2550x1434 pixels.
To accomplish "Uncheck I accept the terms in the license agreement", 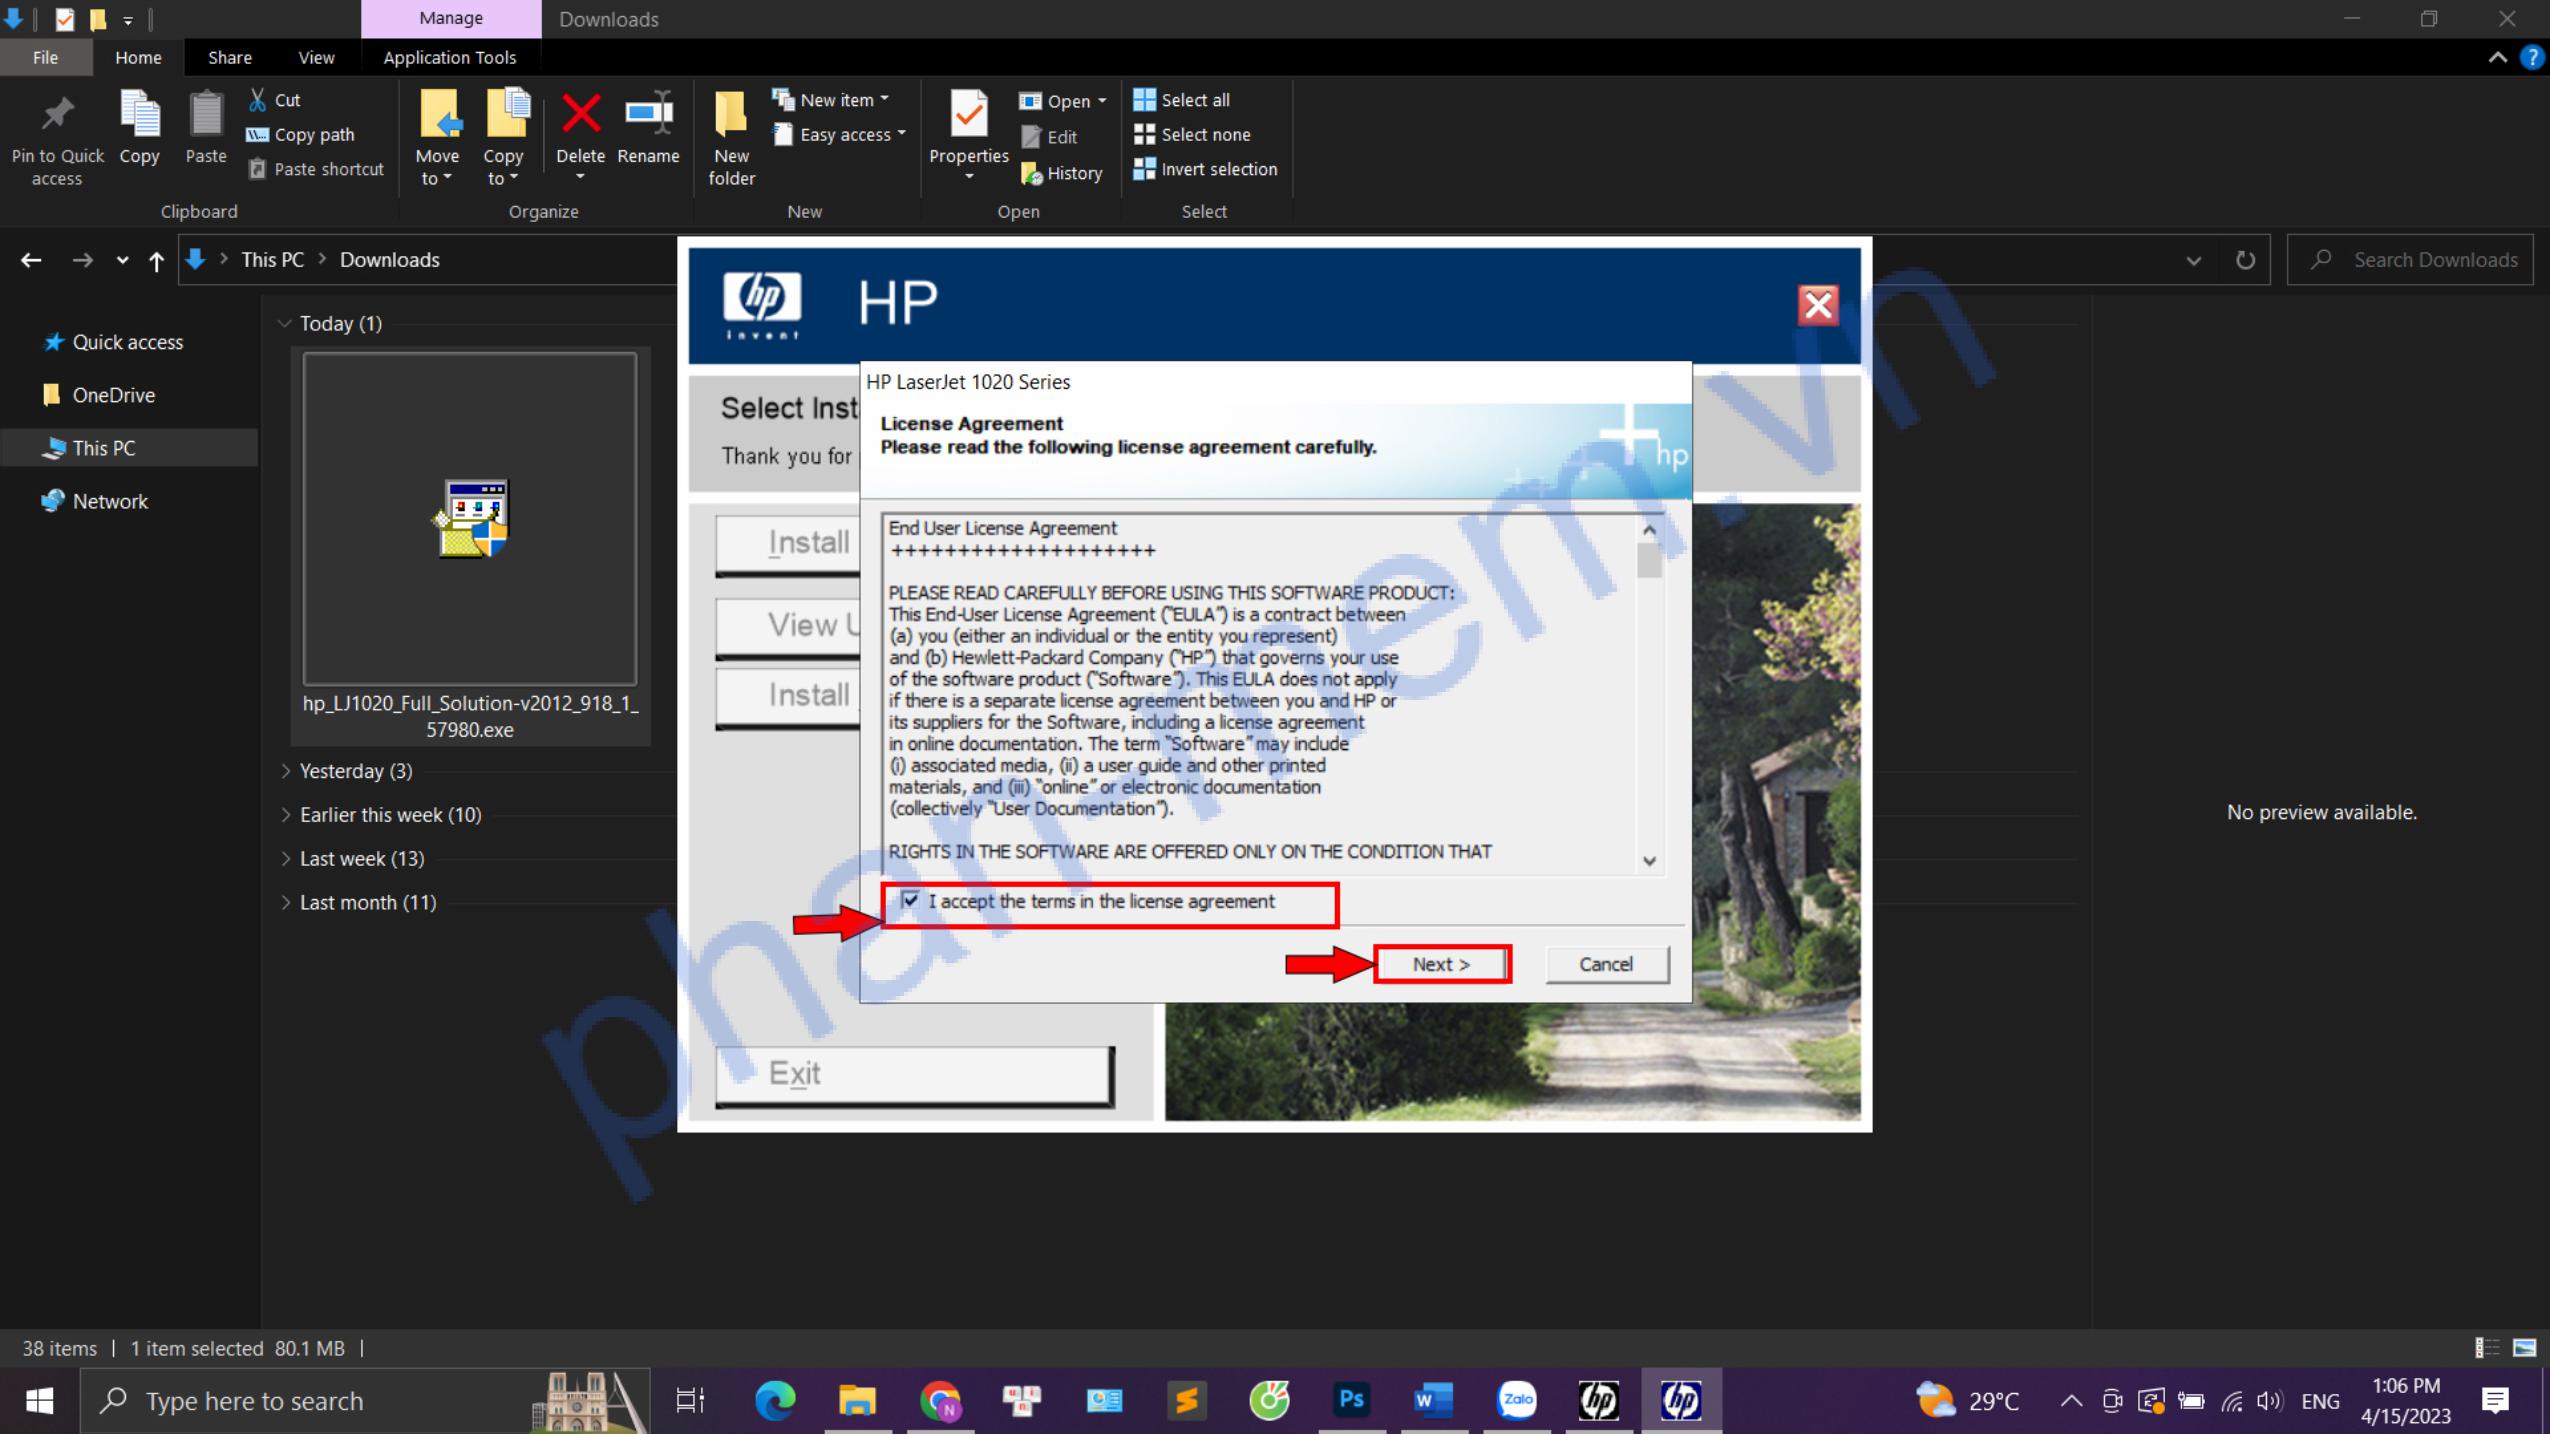I will coord(908,901).
